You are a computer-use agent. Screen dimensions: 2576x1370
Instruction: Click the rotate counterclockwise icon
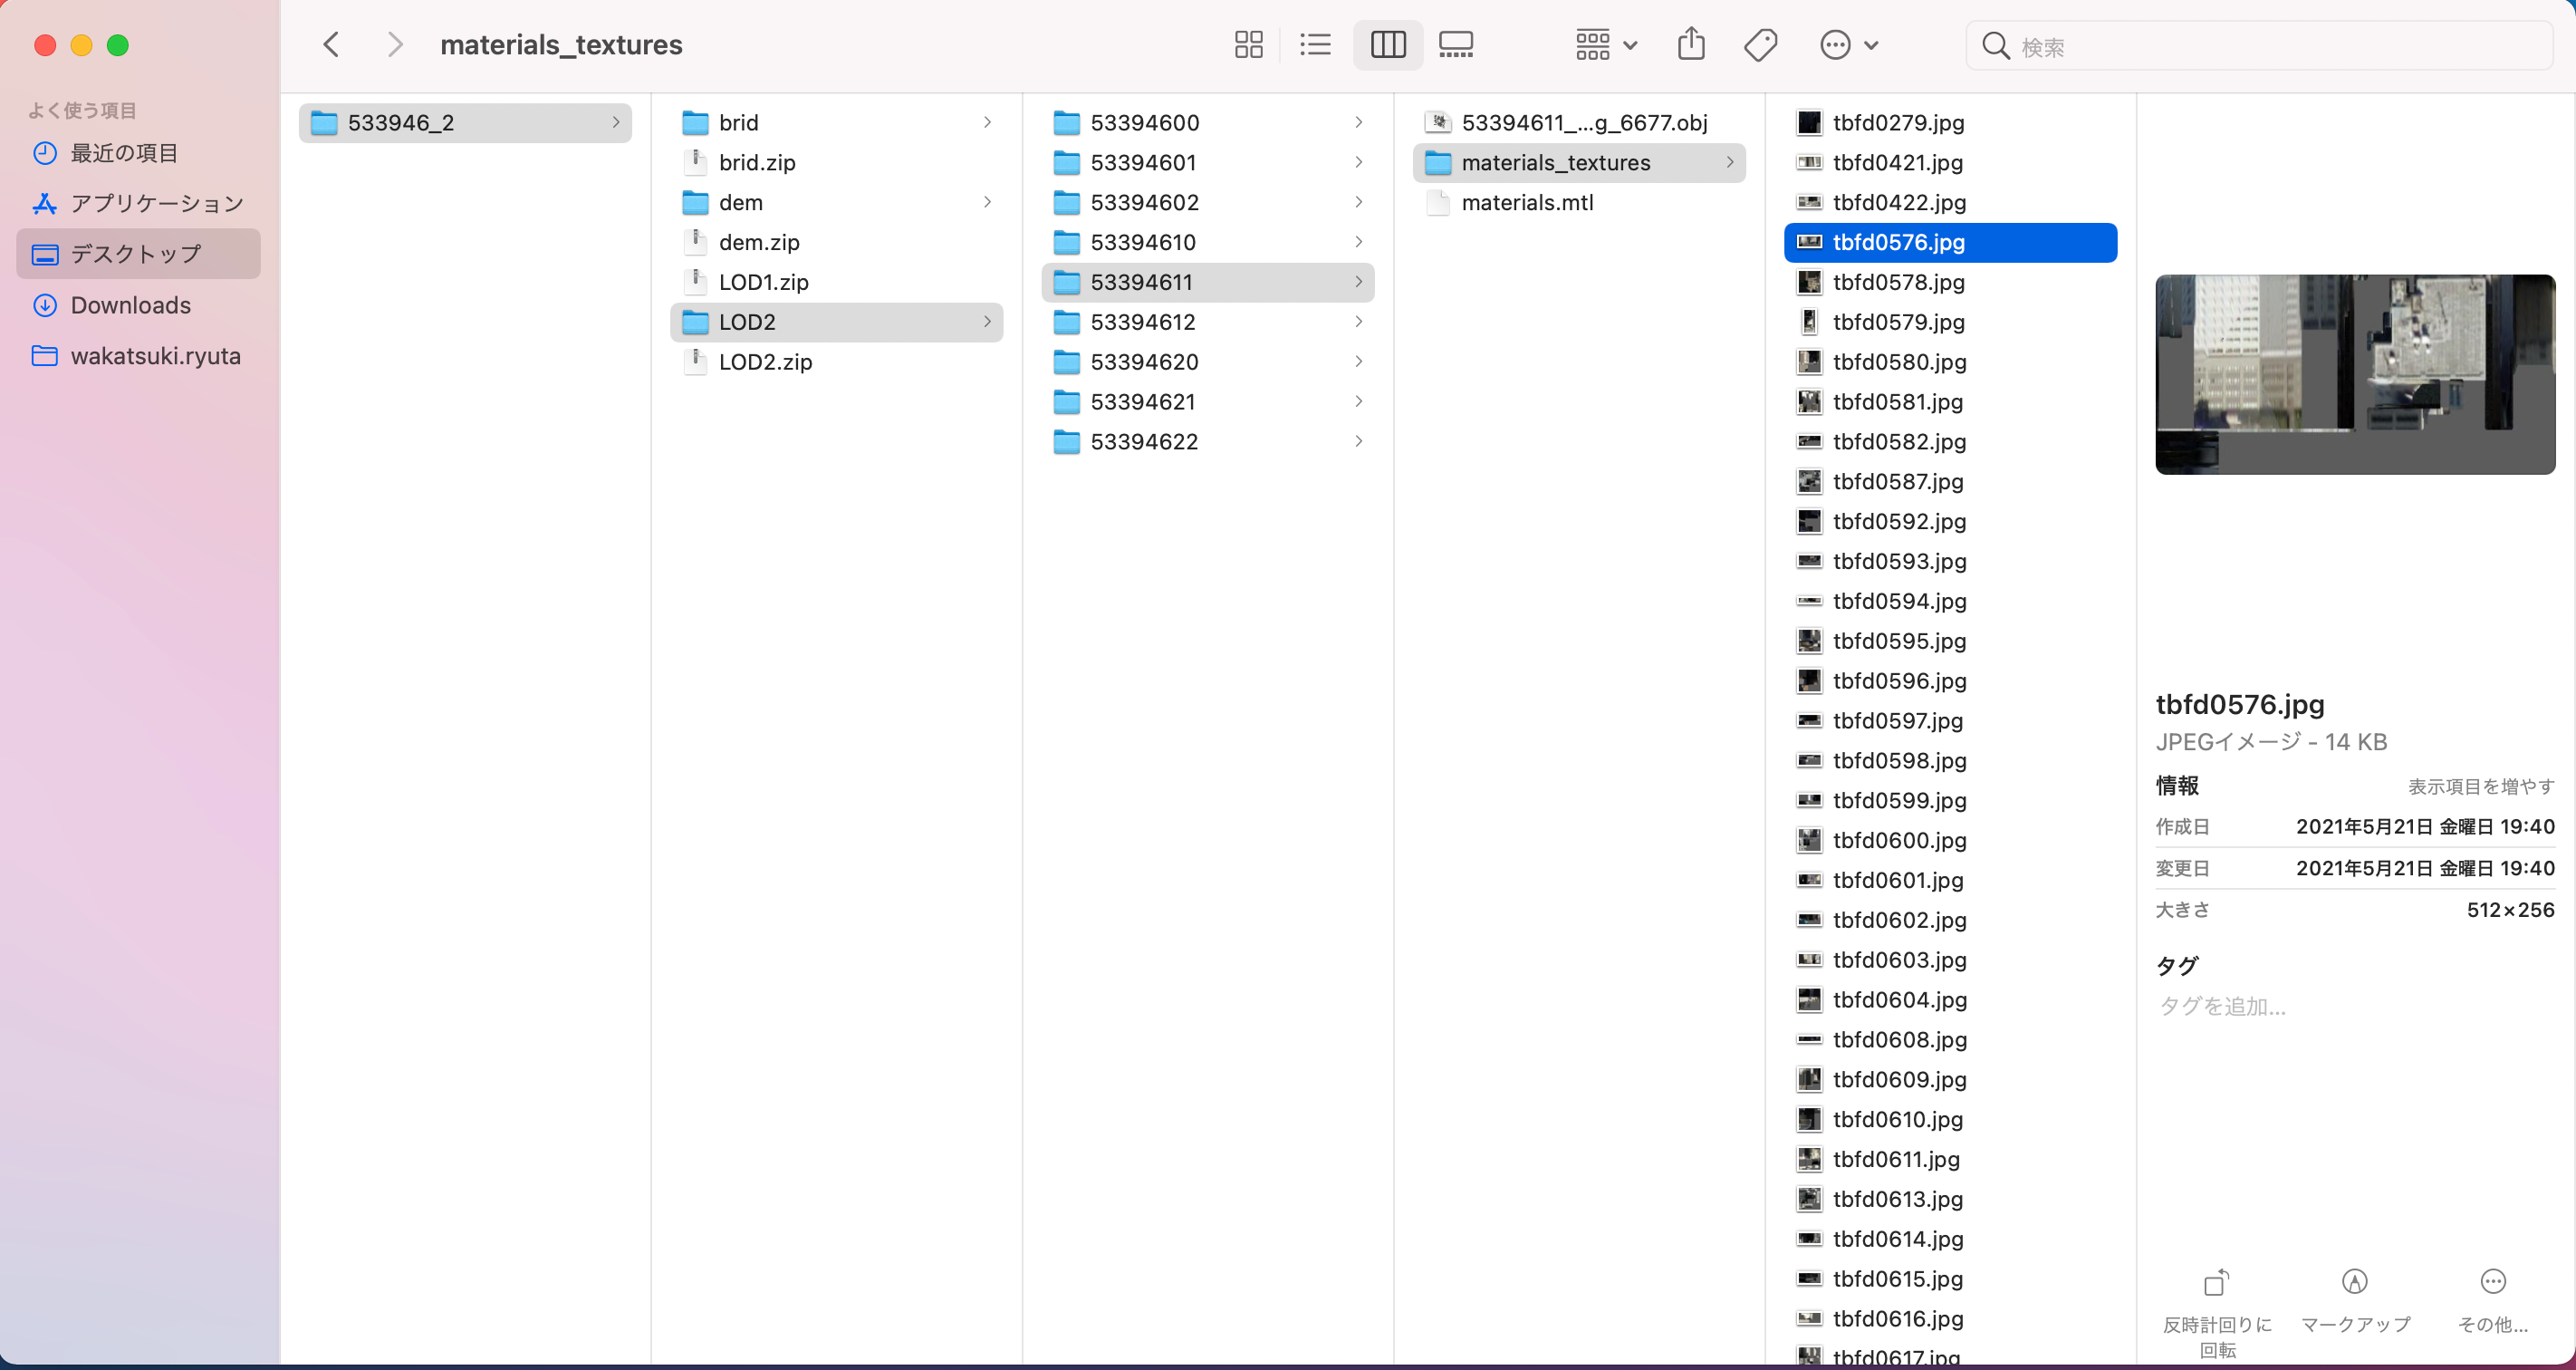point(2216,1281)
